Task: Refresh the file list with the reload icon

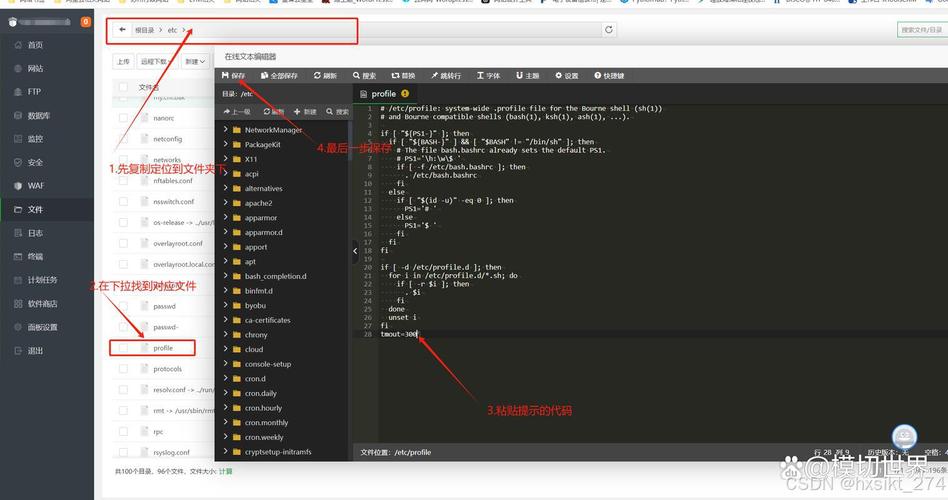Action: [x=609, y=30]
